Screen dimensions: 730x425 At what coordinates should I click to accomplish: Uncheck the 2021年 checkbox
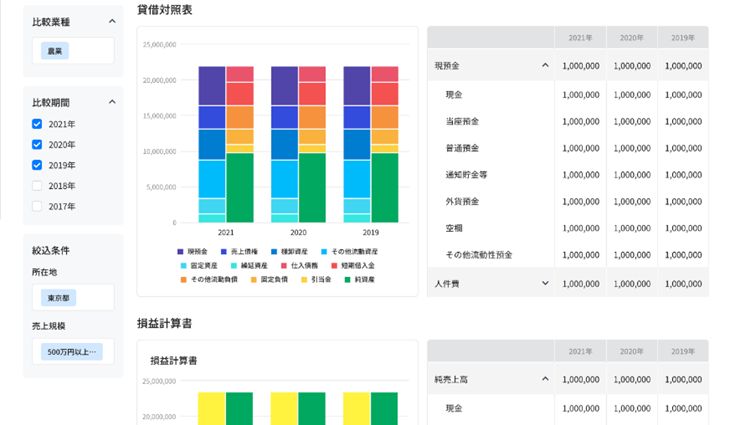(x=37, y=124)
